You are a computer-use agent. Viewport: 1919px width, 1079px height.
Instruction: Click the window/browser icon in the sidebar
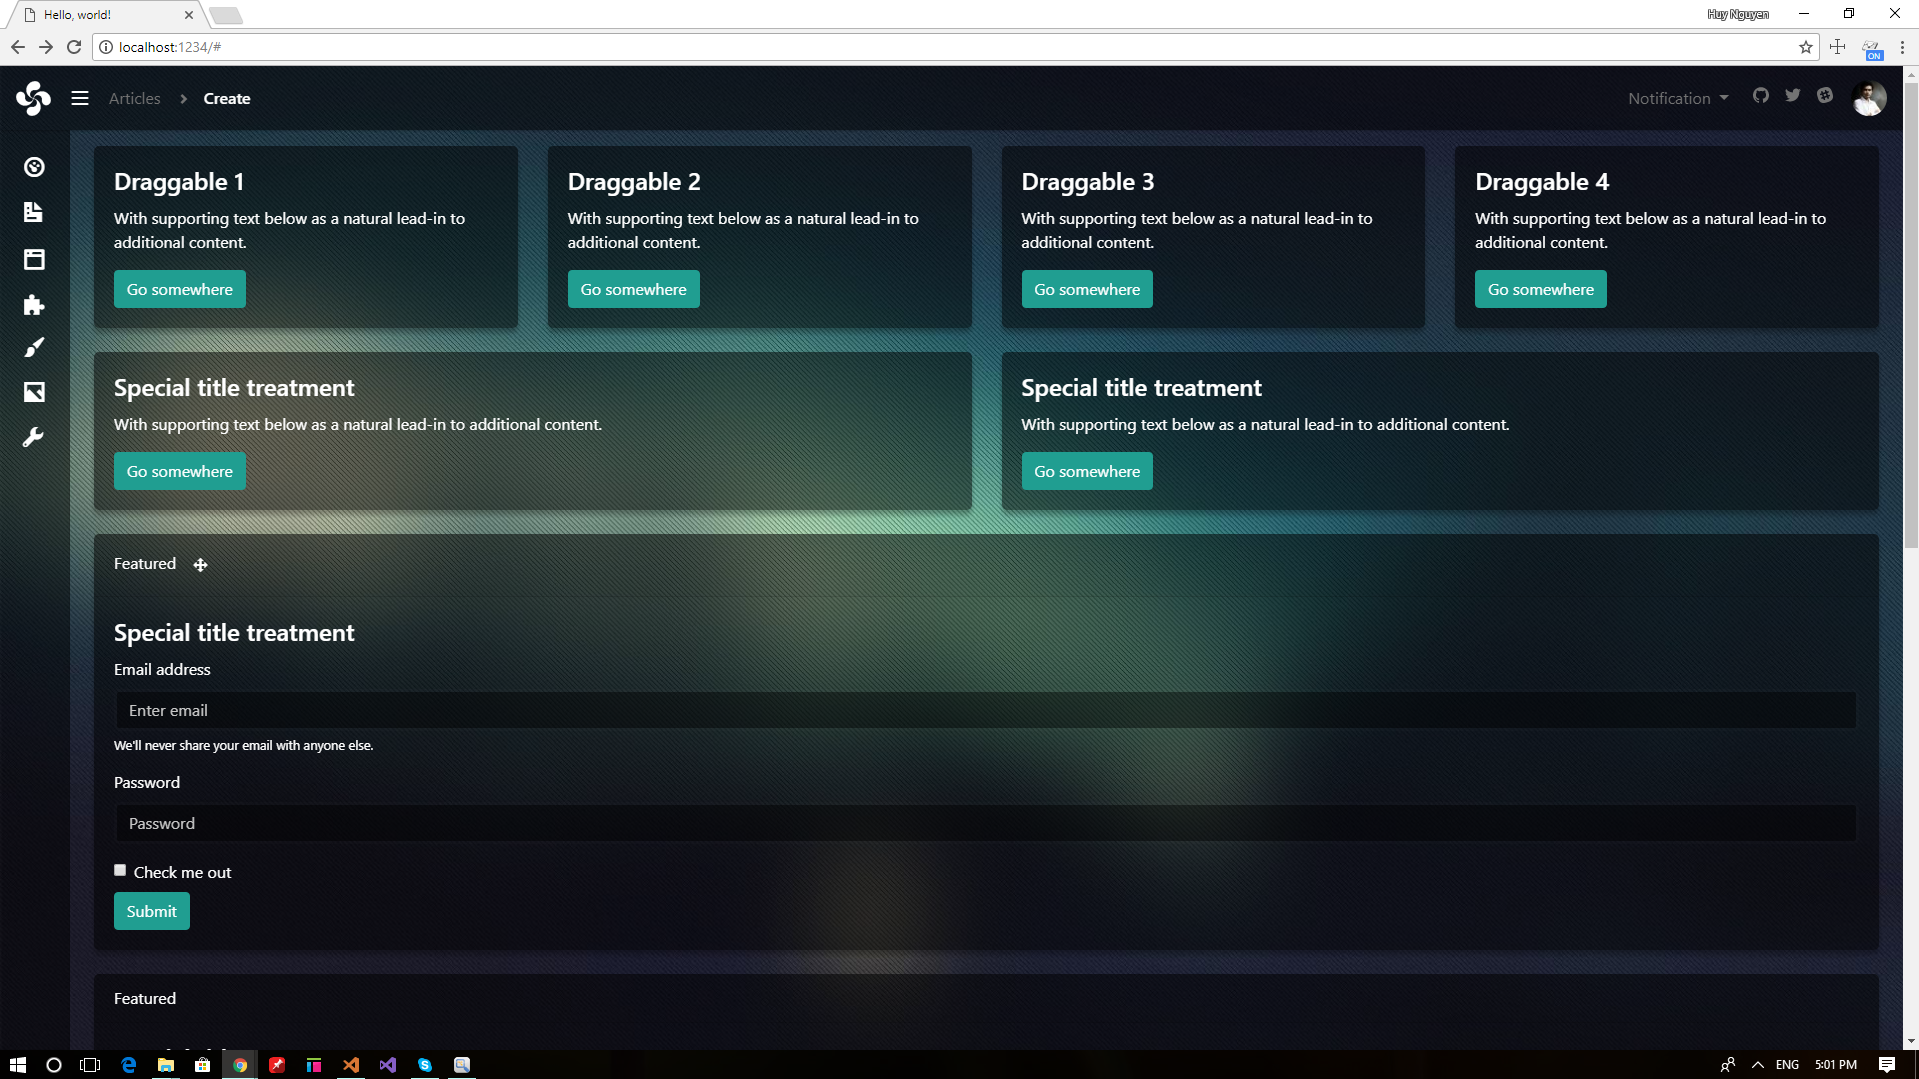[x=33, y=259]
